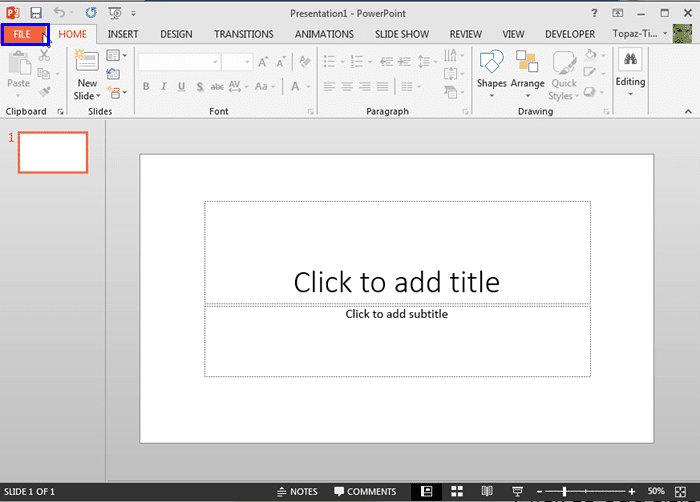Toggle Bold formatting

tap(146, 87)
